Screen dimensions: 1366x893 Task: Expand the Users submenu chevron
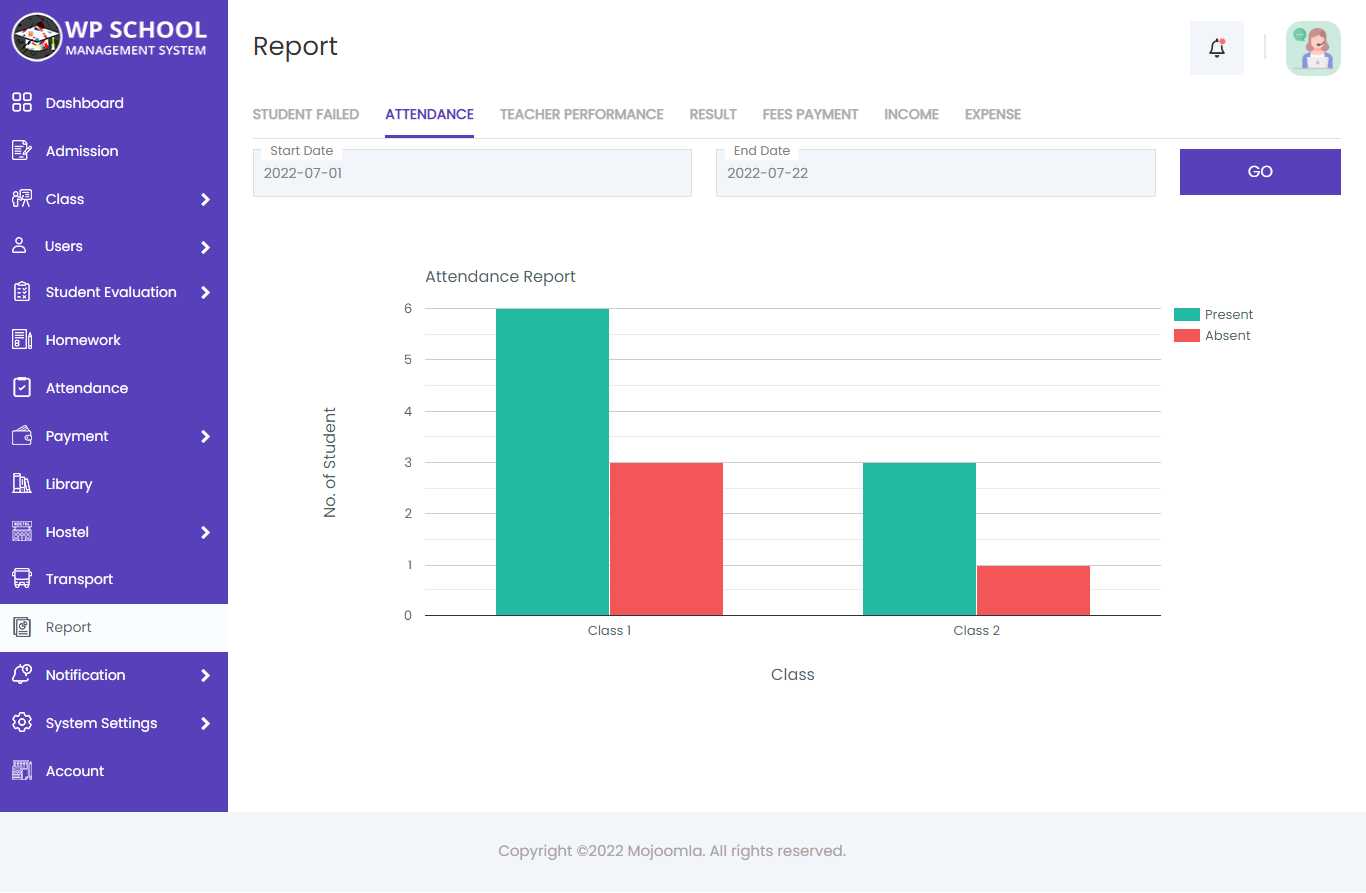point(205,246)
